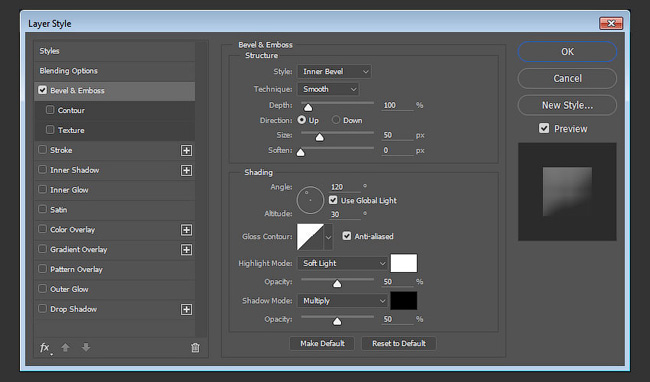This screenshot has width=650, height=382.
Task: Click the OK button
Action: [567, 52]
